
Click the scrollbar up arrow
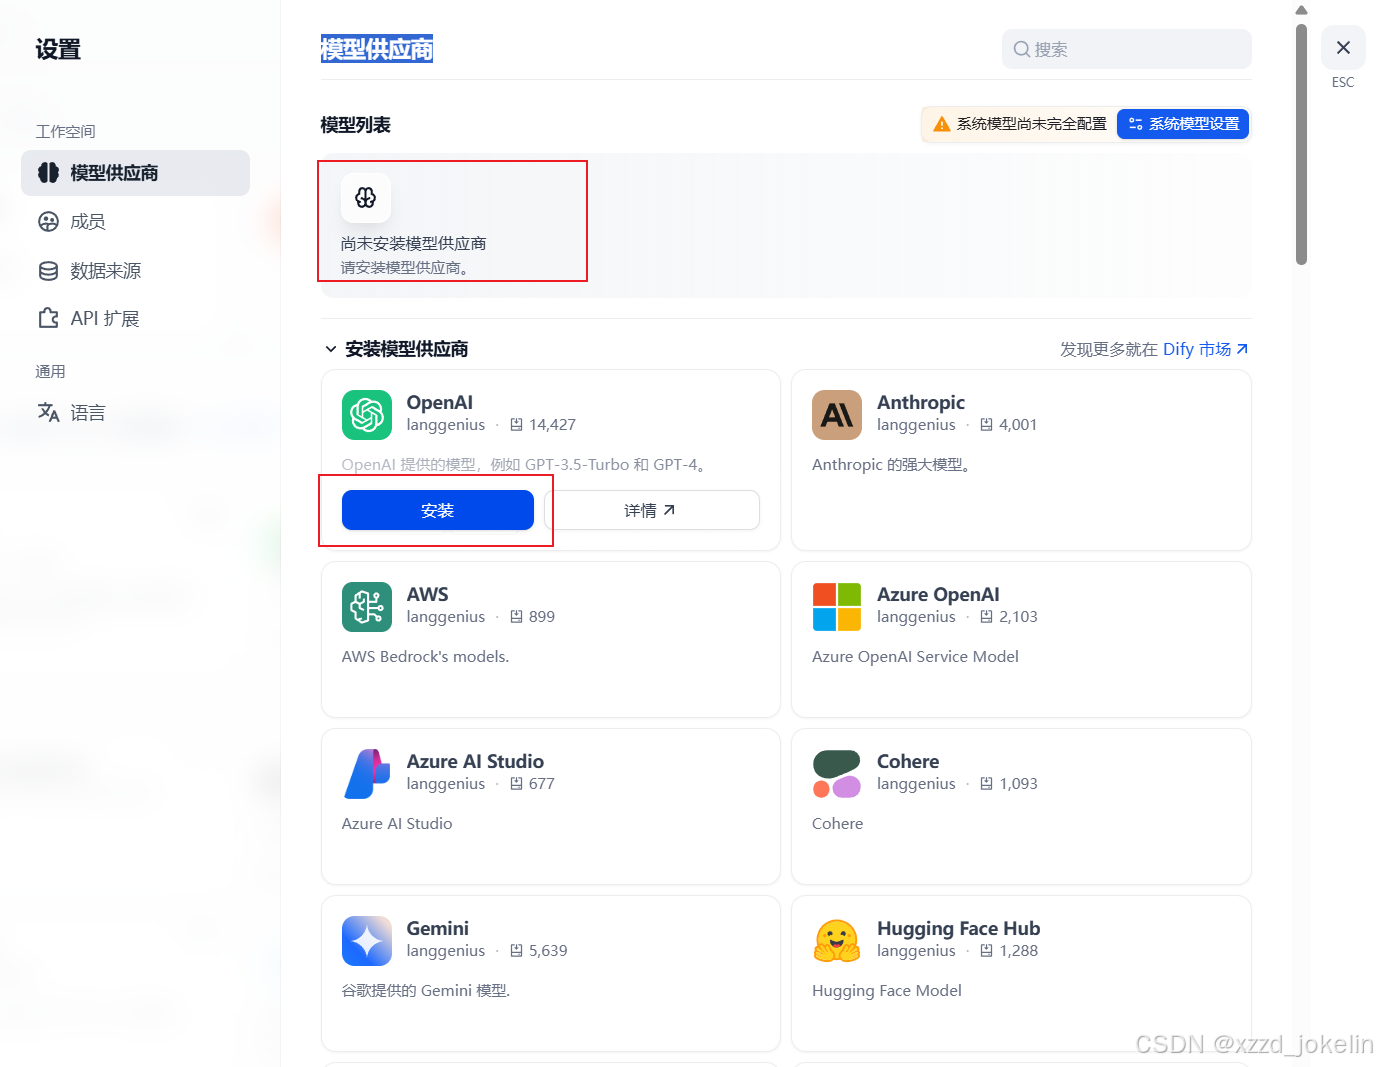click(x=1301, y=10)
